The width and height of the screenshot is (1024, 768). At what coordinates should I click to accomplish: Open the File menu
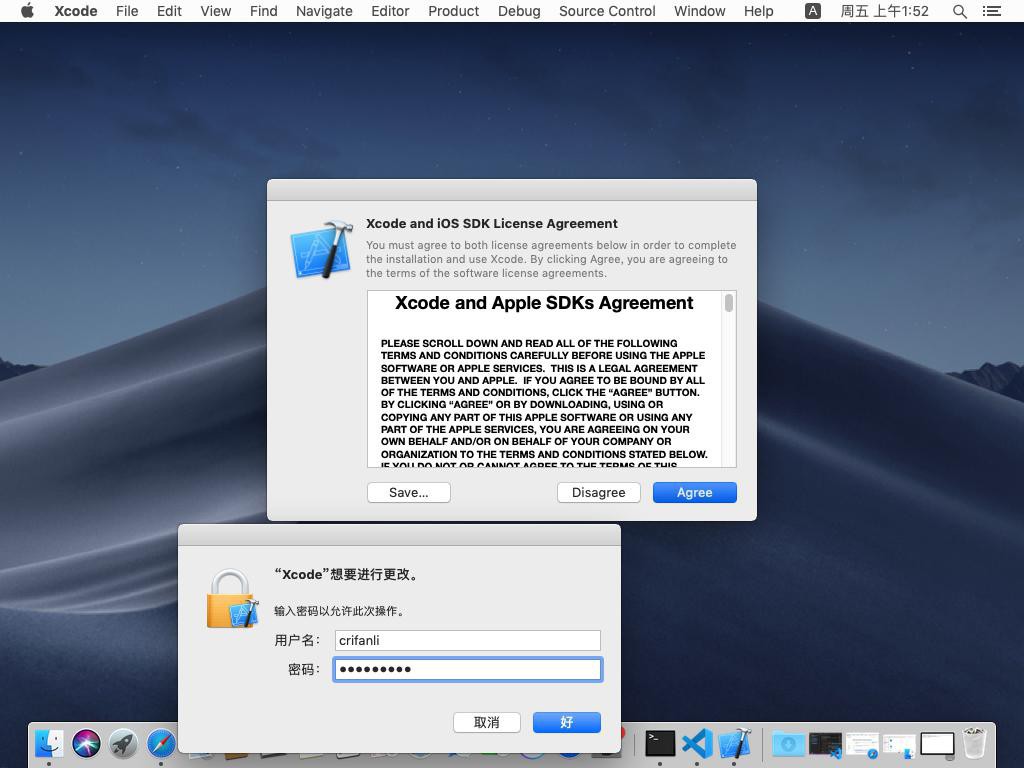127,11
